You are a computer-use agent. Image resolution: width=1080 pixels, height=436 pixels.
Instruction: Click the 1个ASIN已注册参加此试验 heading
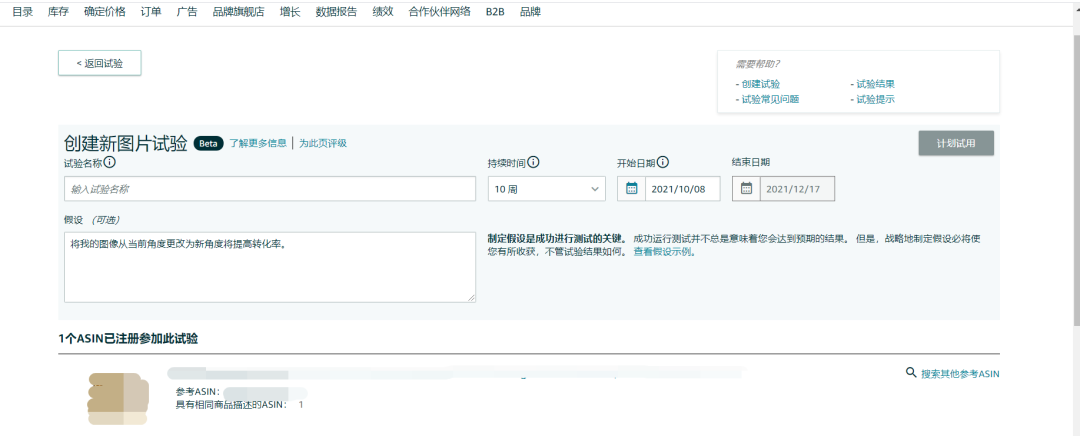tap(129, 338)
